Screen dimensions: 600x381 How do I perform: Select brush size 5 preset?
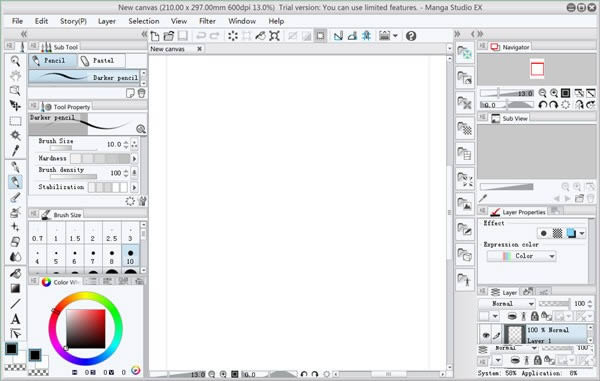(x=56, y=256)
